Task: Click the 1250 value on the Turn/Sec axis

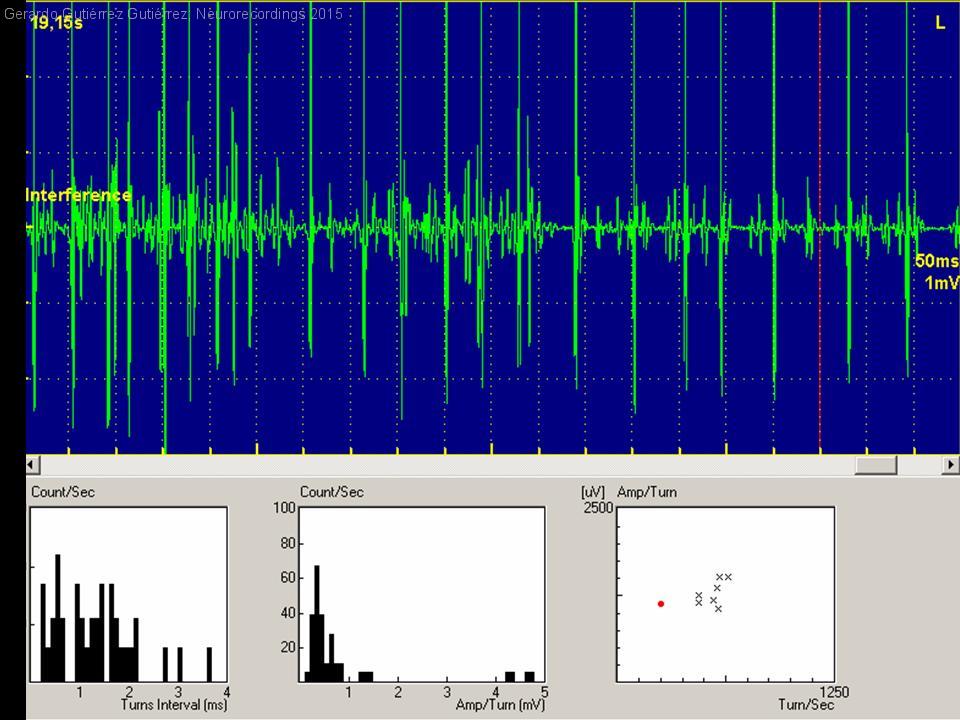Action: click(x=834, y=692)
